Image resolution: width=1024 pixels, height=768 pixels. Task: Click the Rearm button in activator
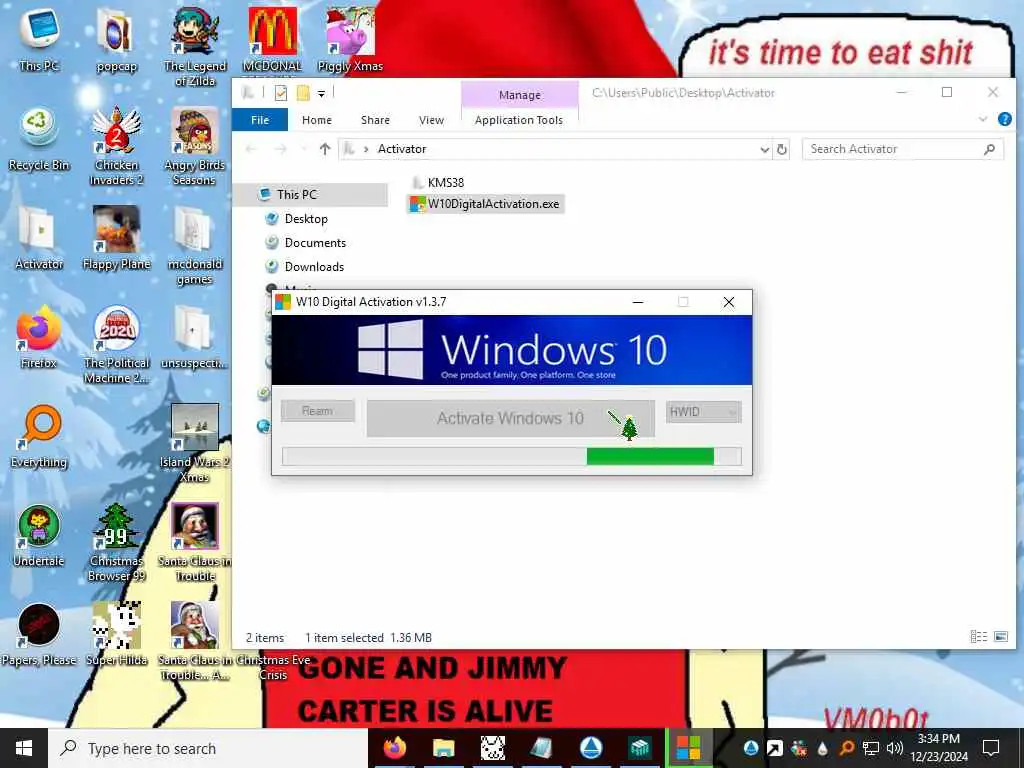[x=318, y=411]
